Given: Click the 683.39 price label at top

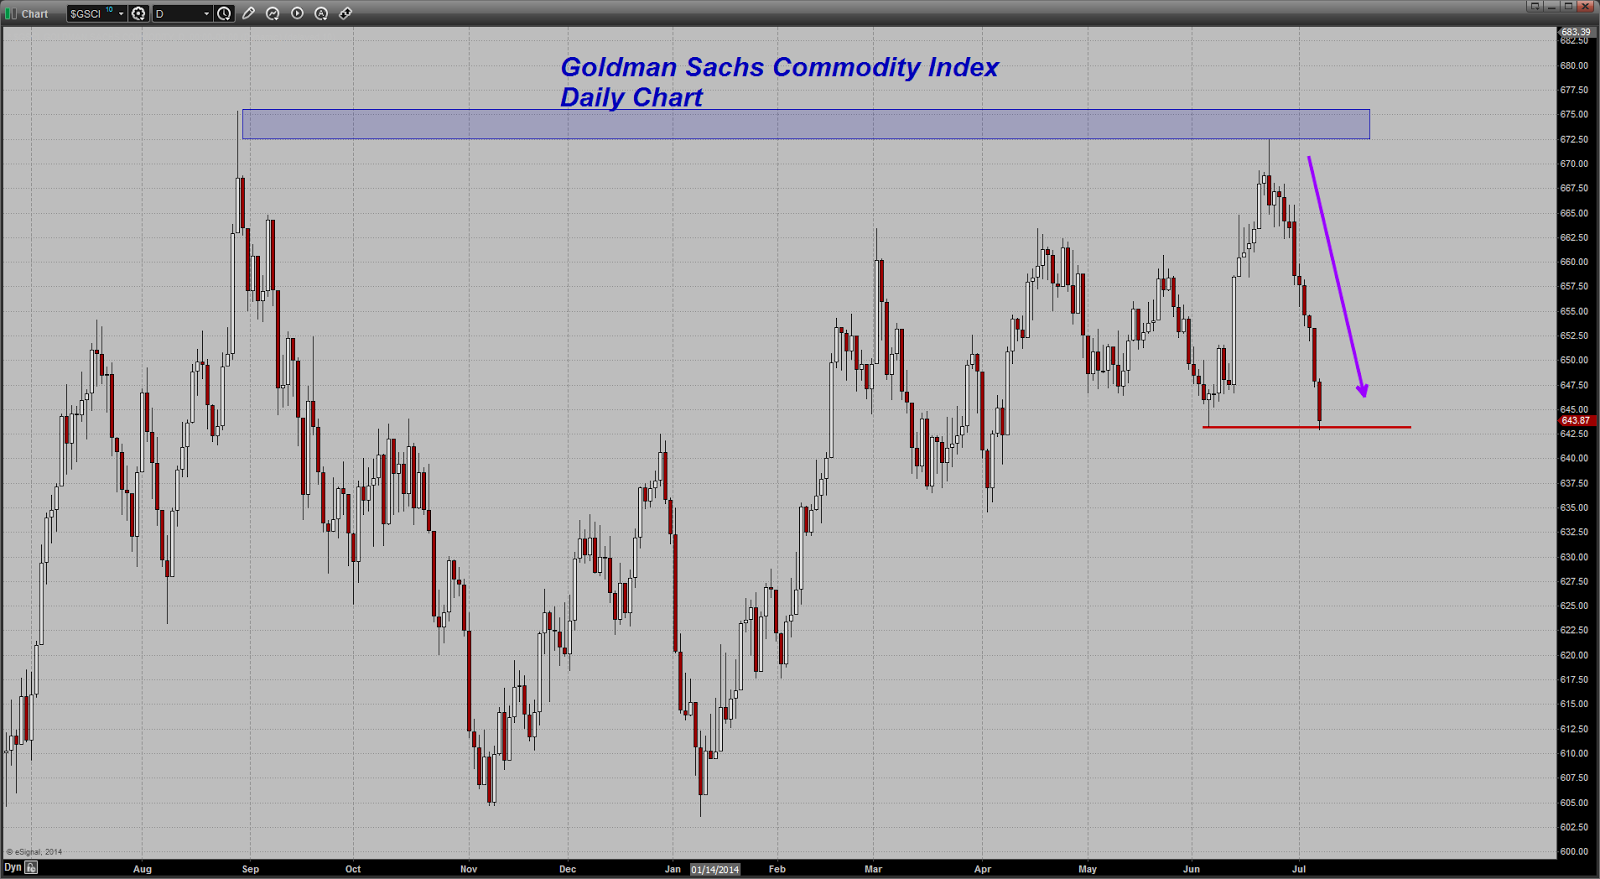Looking at the screenshot, I should click(1576, 32).
